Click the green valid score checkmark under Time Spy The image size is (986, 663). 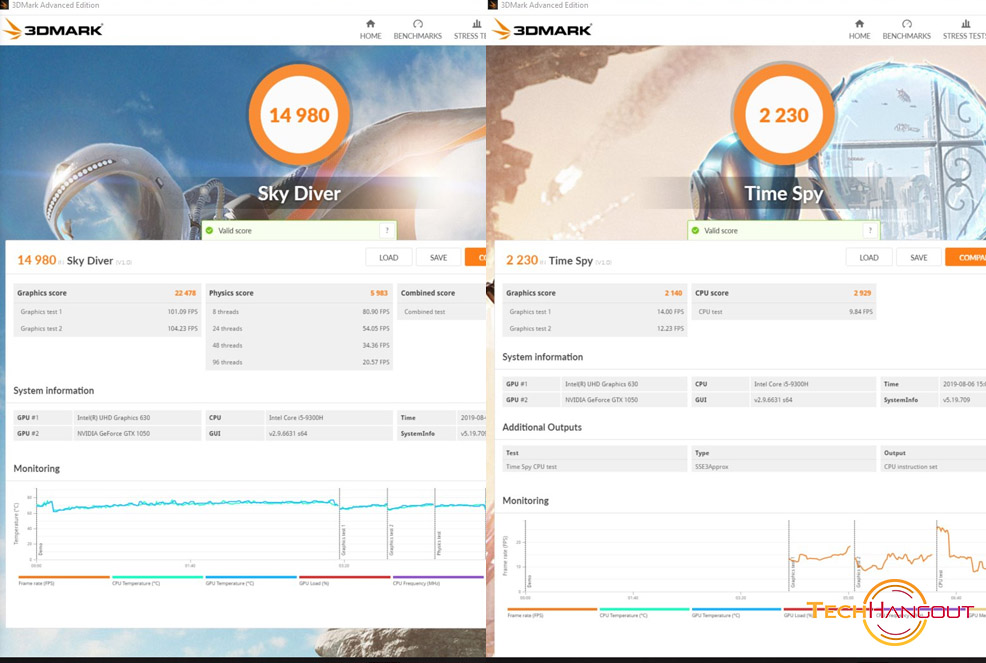click(695, 231)
